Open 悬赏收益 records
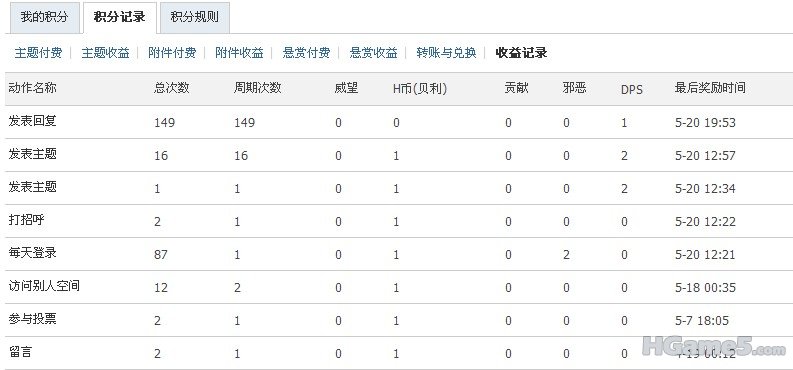Viewport: 793px width, 370px height. tap(373, 53)
